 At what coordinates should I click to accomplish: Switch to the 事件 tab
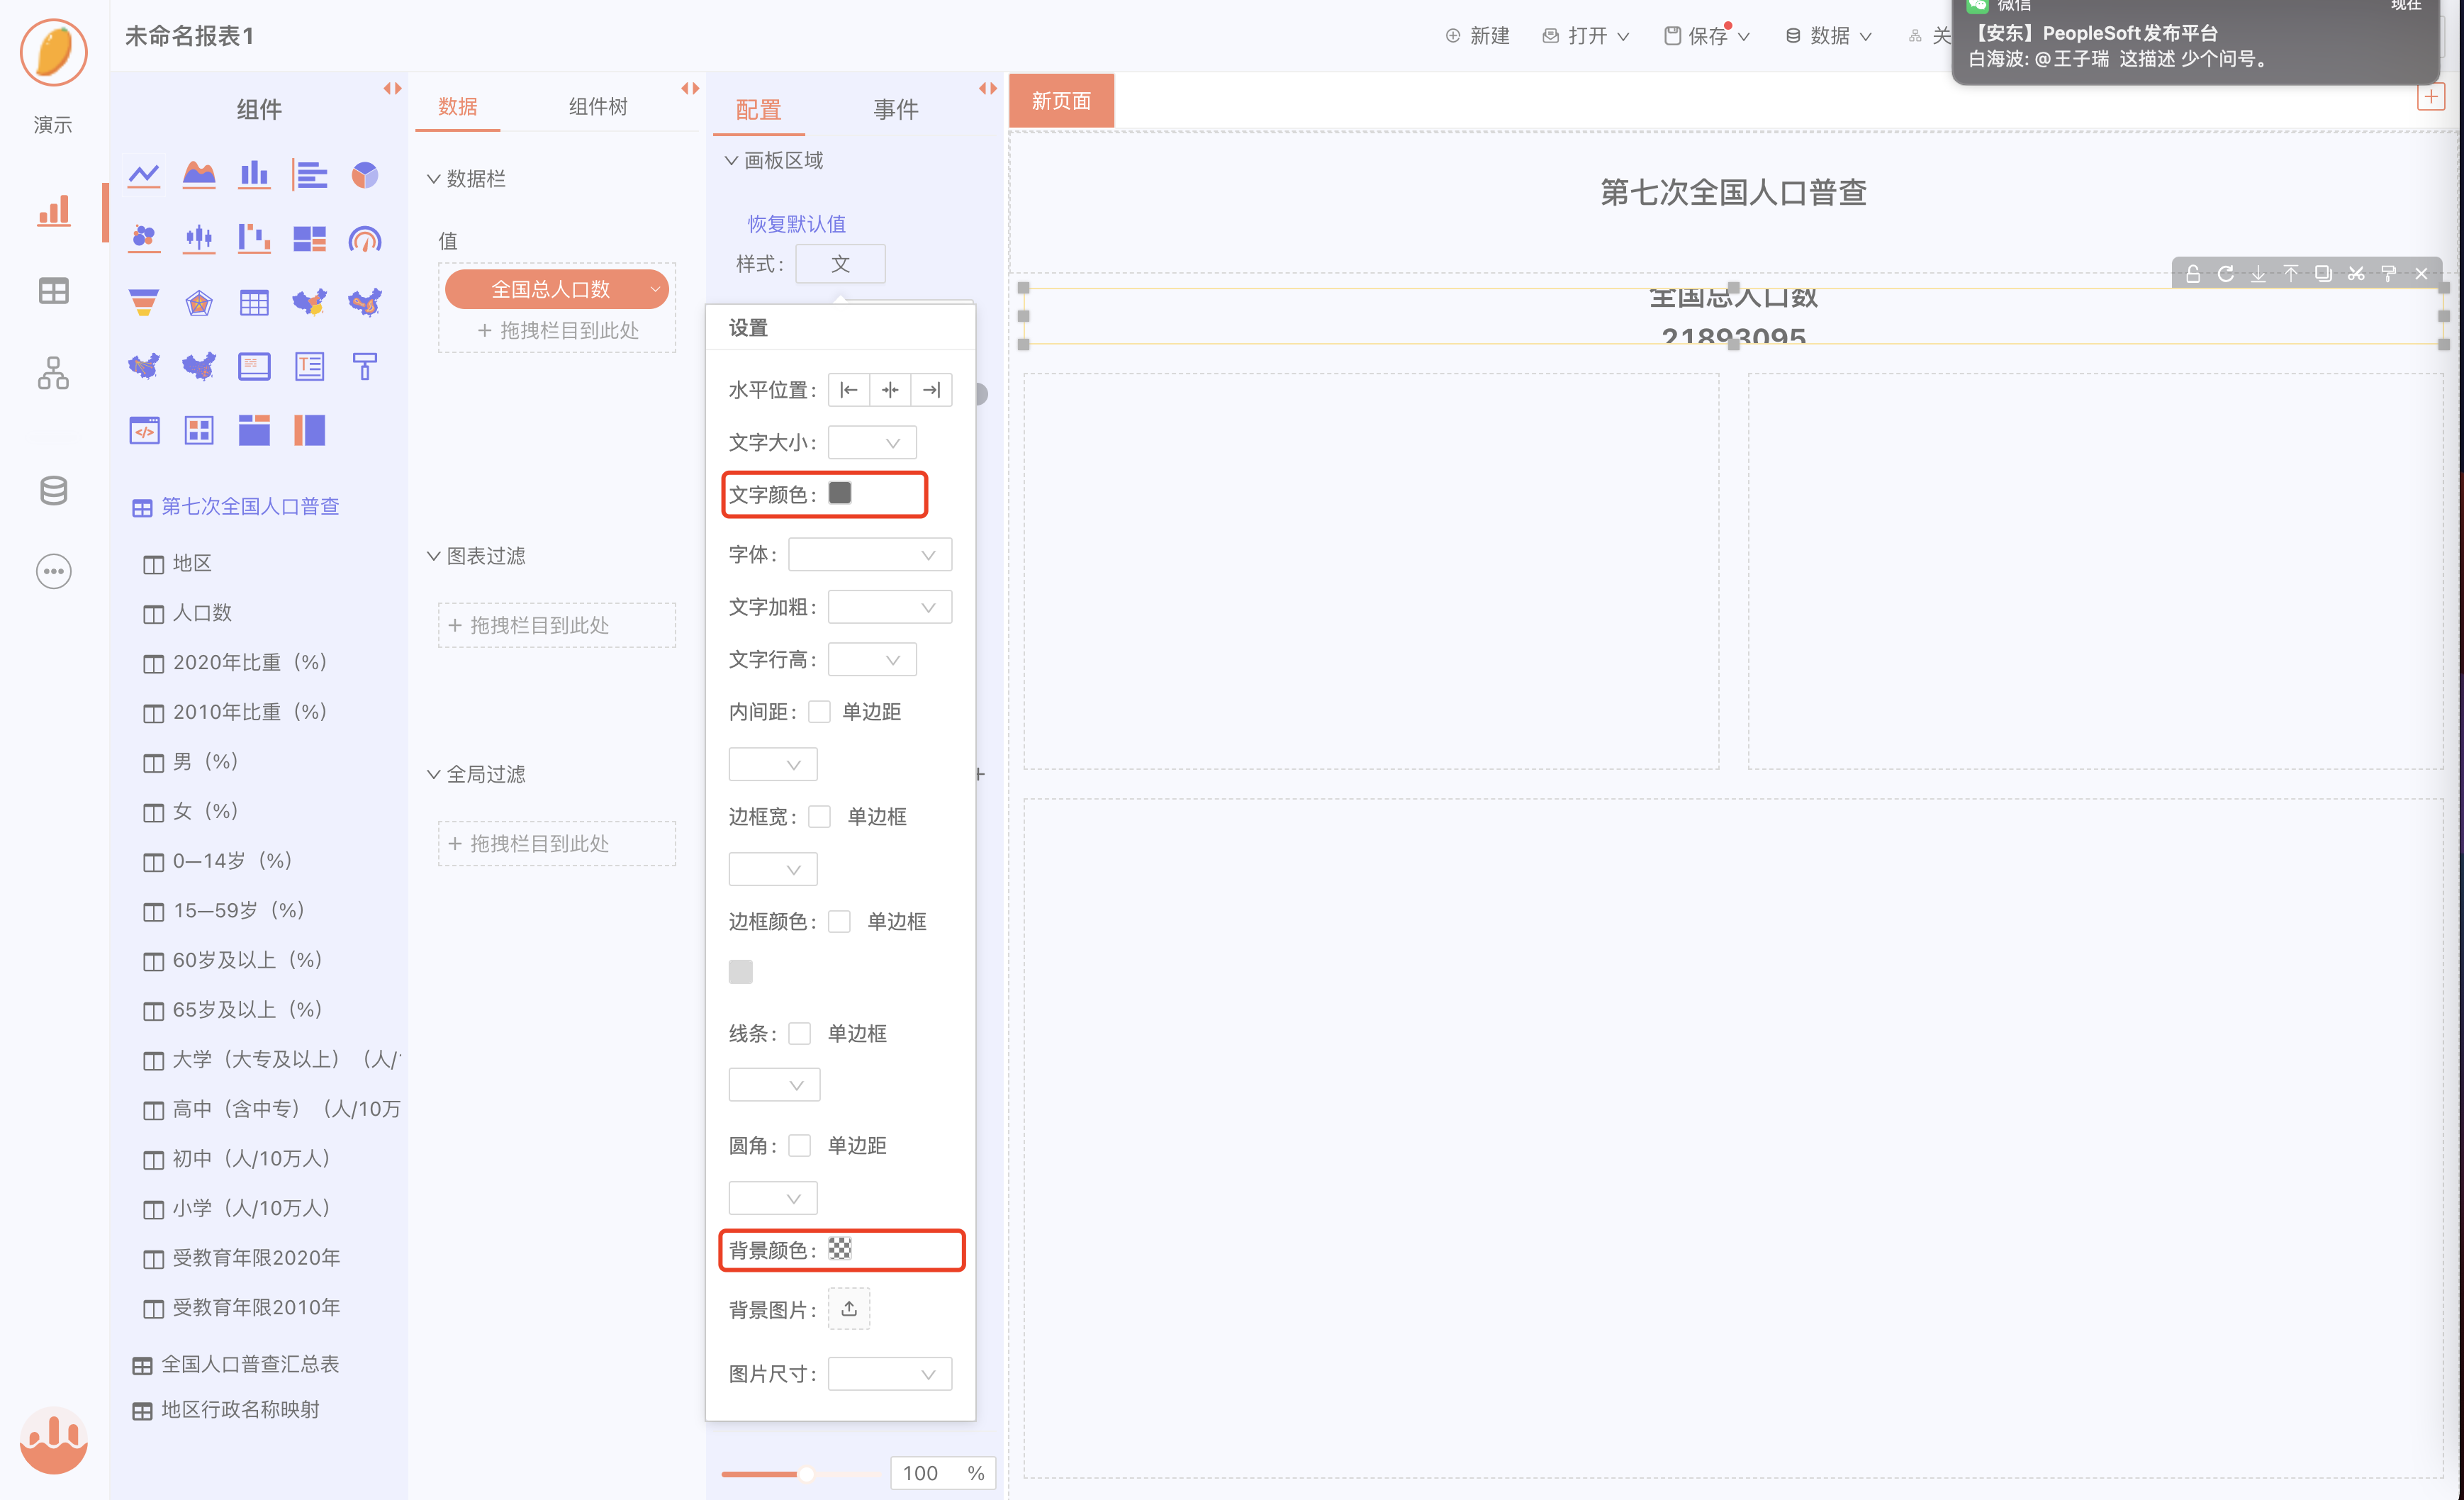pos(895,109)
